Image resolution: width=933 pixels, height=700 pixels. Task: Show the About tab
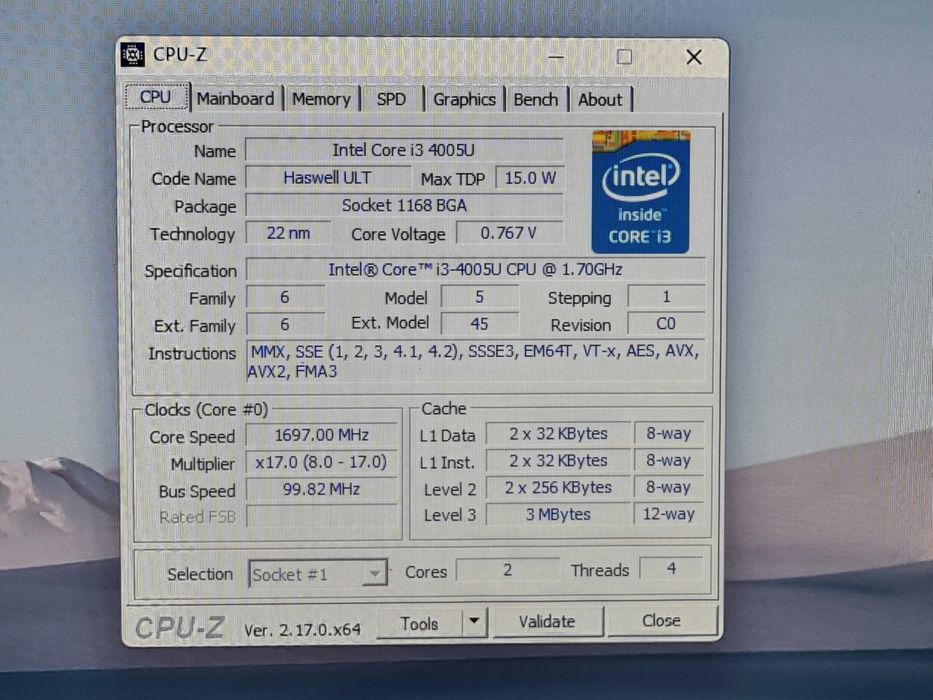pos(600,99)
